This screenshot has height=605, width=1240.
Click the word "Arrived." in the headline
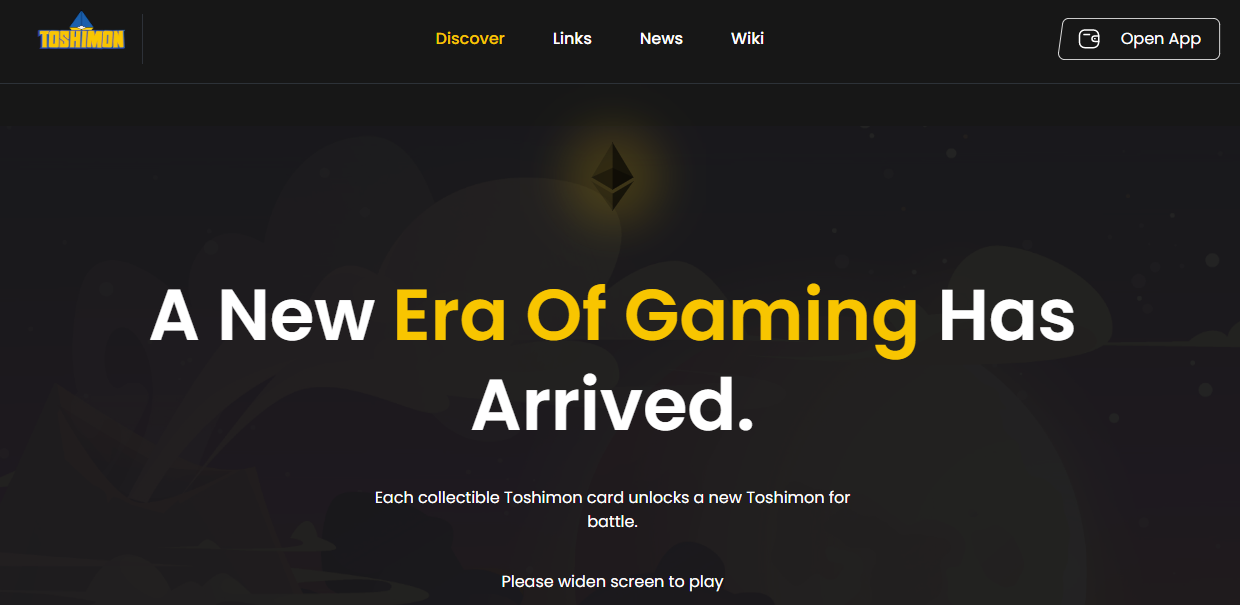612,406
